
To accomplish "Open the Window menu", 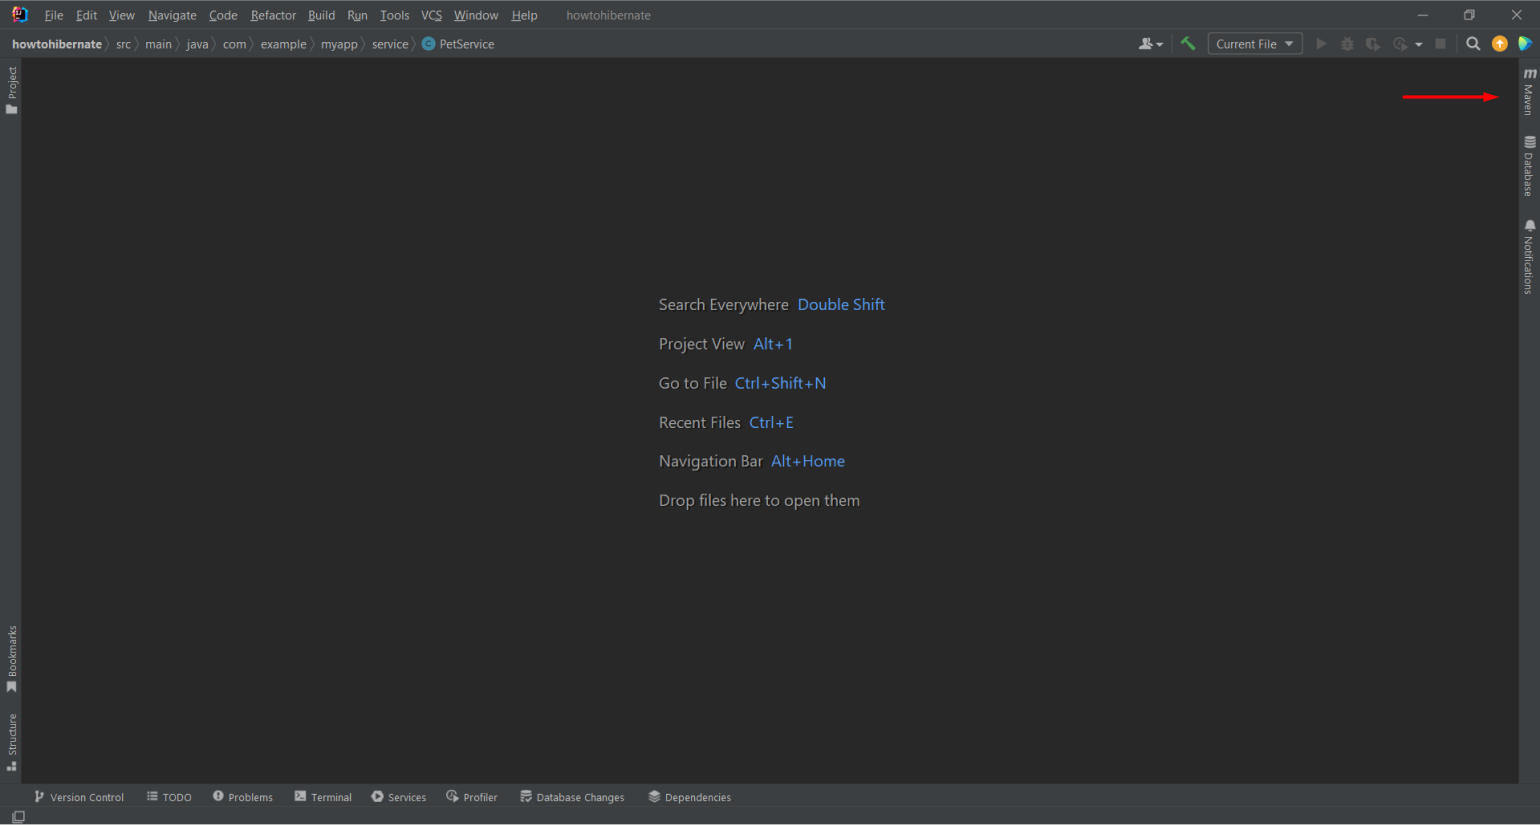I will tap(476, 15).
